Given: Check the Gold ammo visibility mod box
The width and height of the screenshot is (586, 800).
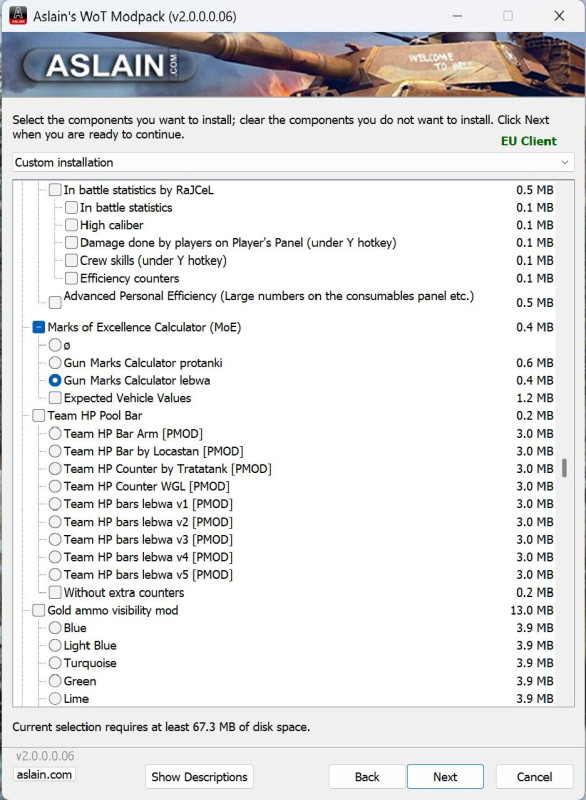Looking at the screenshot, I should point(39,610).
